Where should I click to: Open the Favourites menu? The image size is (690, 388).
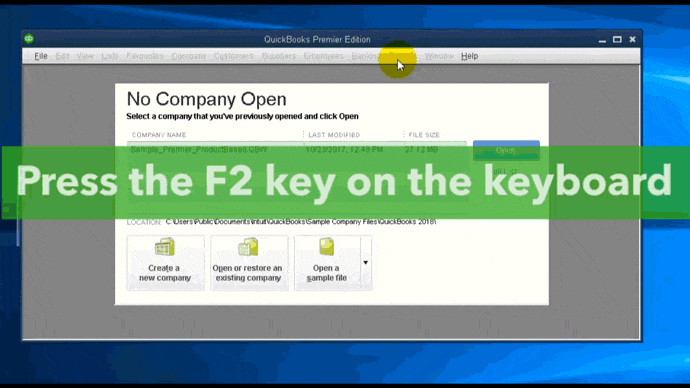[x=145, y=56]
